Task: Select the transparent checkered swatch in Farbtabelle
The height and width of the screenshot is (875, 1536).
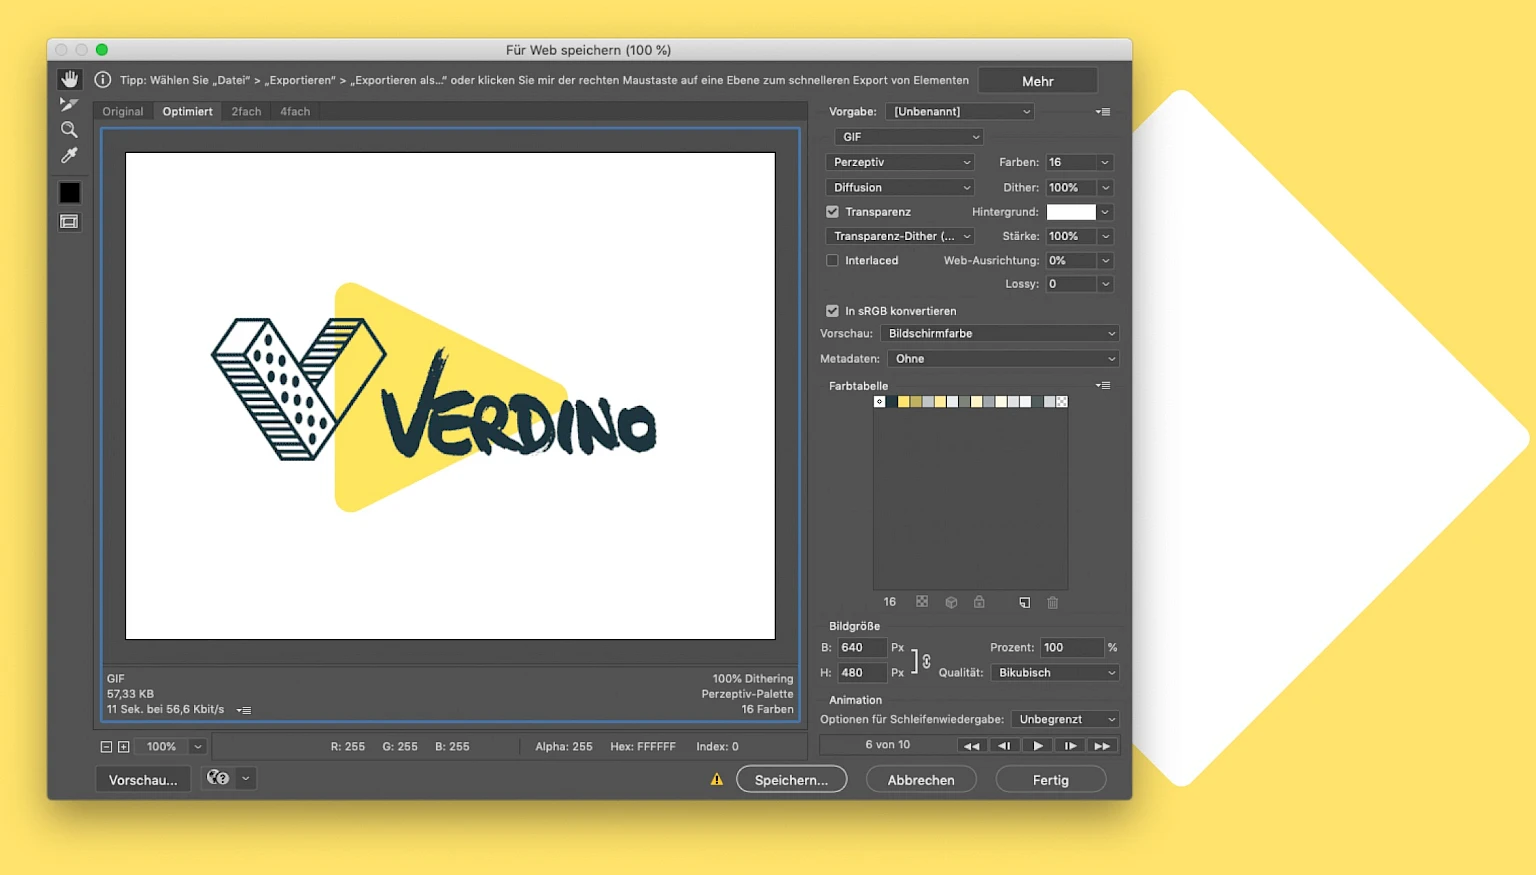Action: pyautogui.click(x=1062, y=402)
